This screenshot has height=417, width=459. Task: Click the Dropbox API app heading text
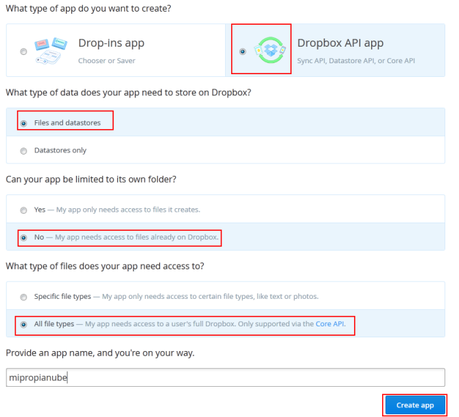(340, 43)
